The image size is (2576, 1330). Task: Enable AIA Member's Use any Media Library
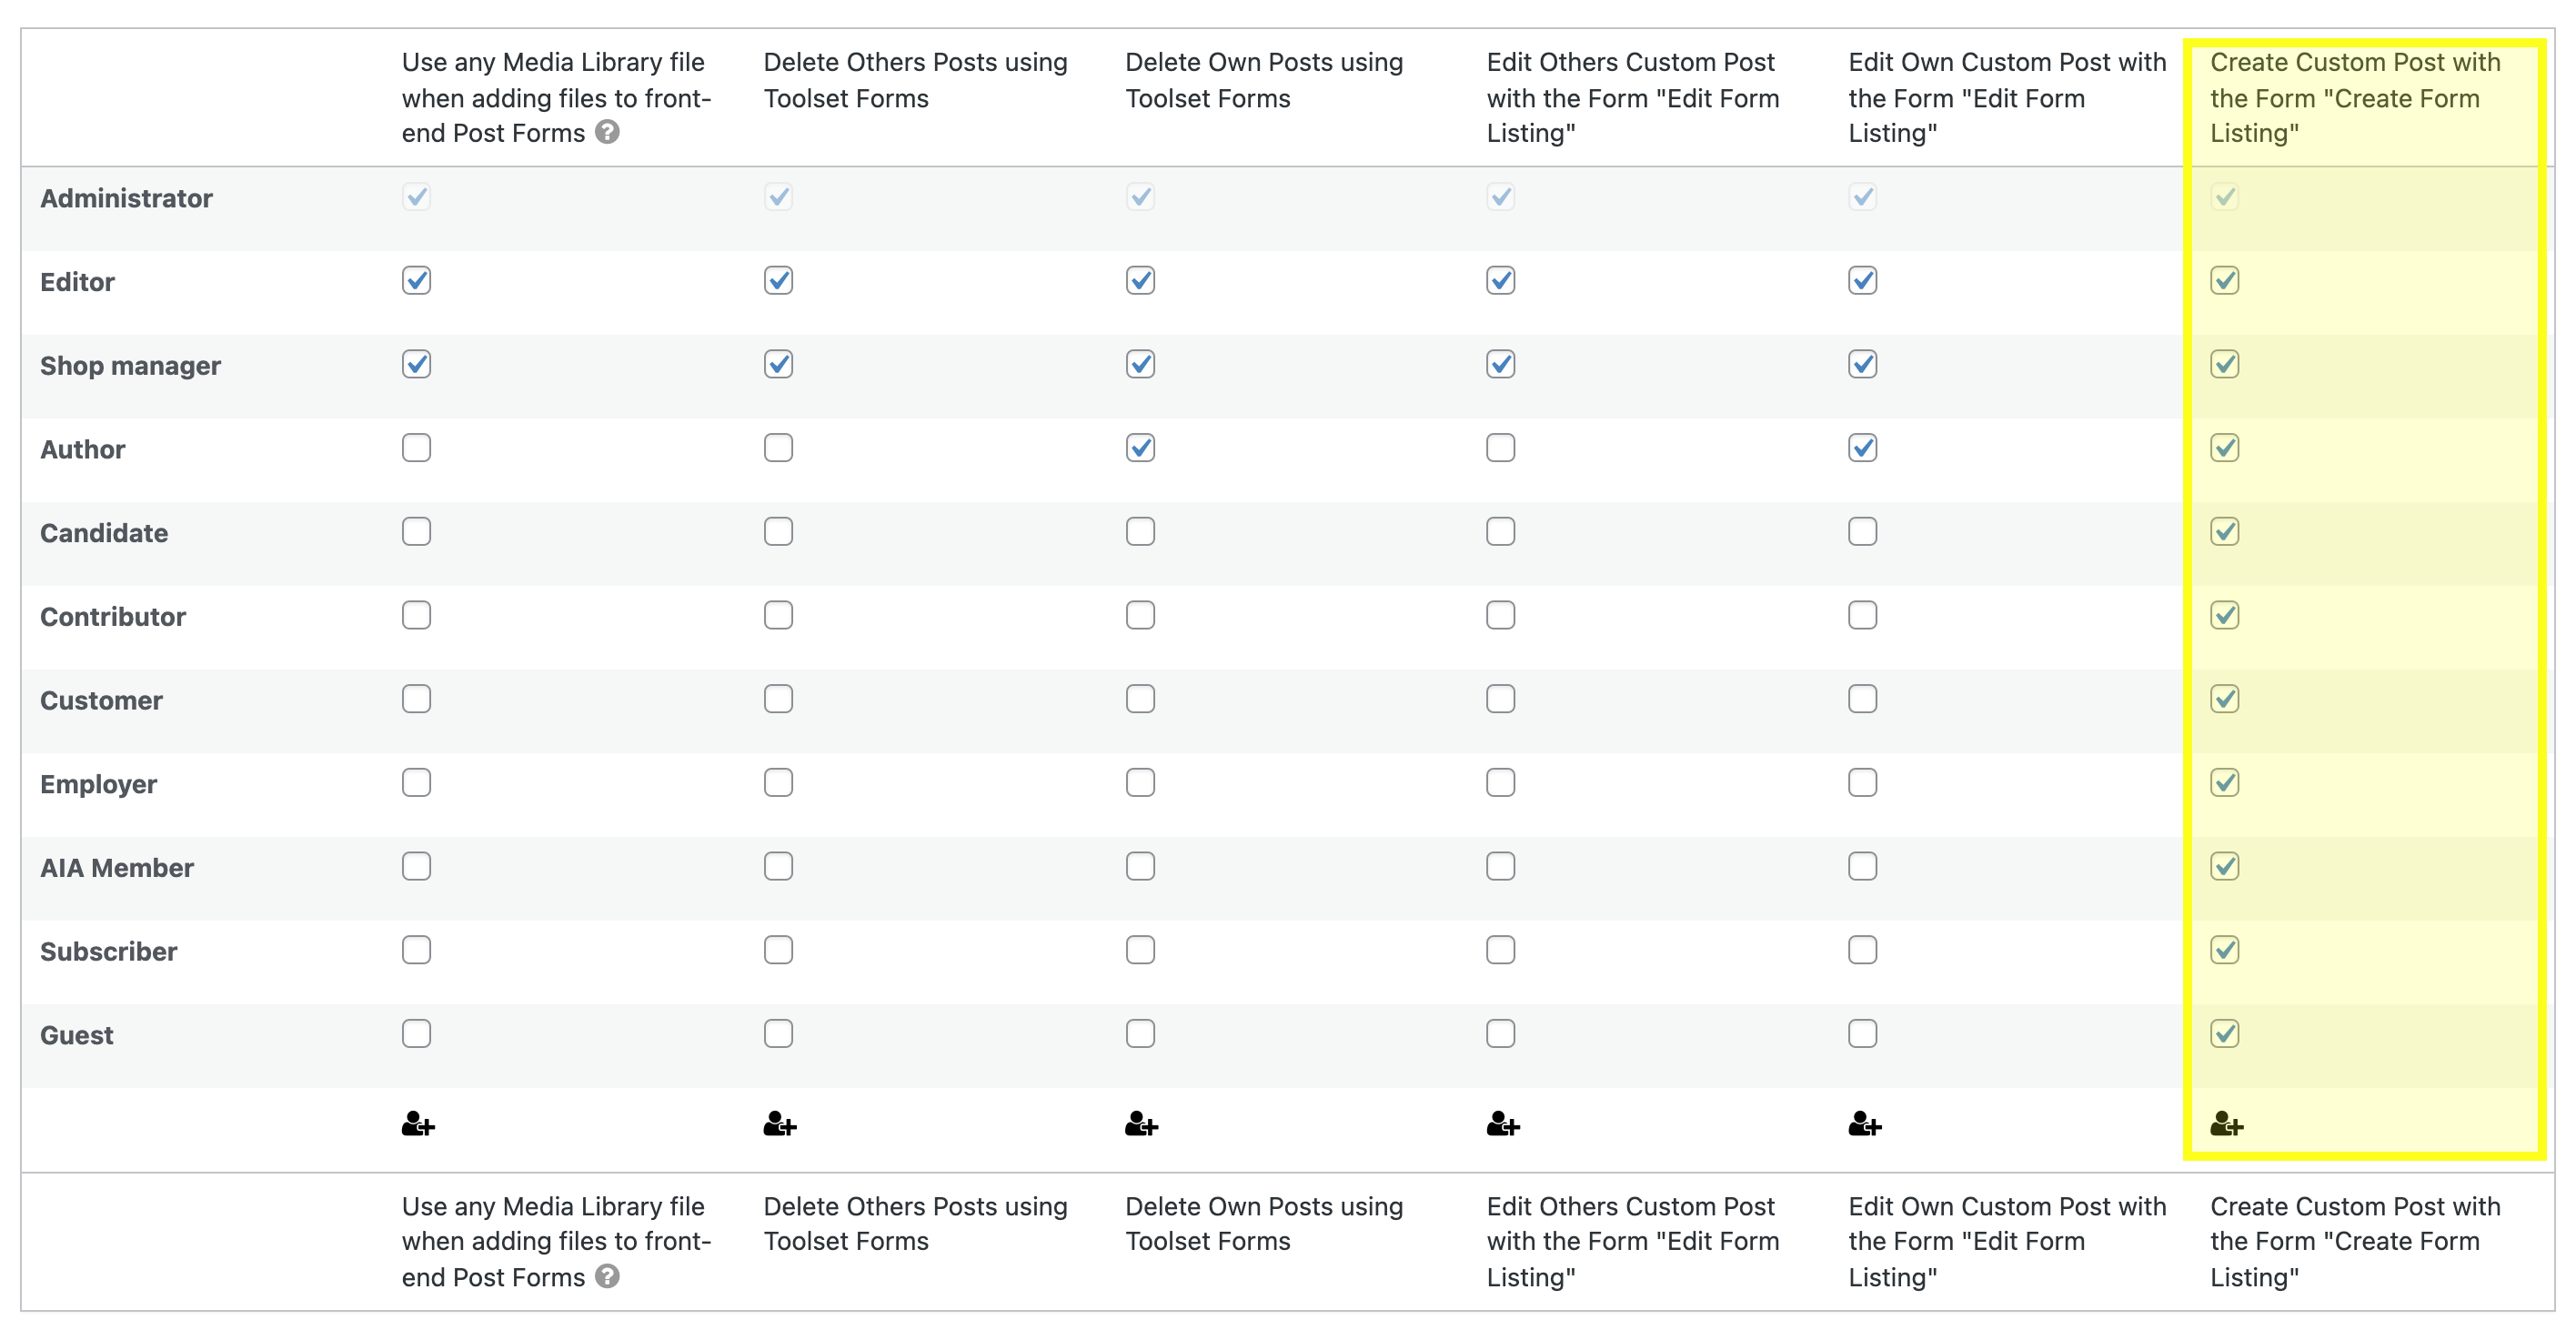click(417, 866)
